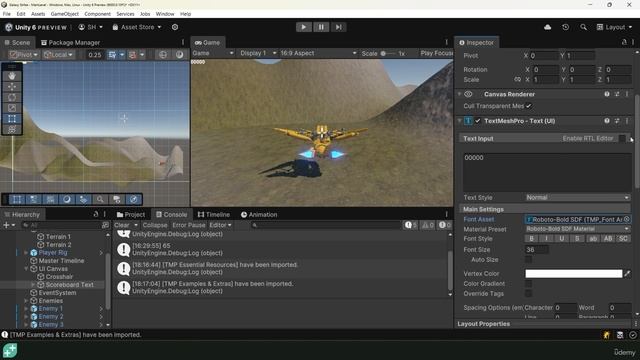This screenshot has width=640, height=360.
Task: Open the GameObject menu
Action: 64,14
